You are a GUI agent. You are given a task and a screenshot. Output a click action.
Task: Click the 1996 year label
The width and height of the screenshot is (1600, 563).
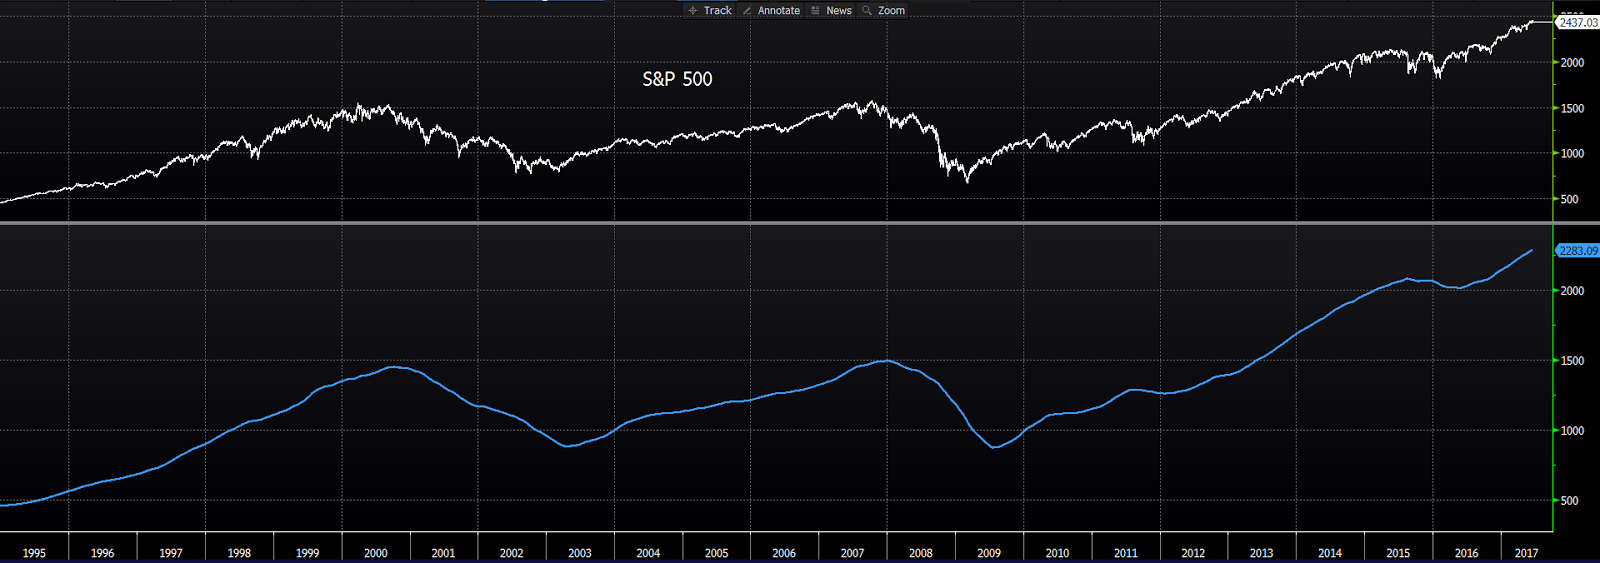click(102, 553)
